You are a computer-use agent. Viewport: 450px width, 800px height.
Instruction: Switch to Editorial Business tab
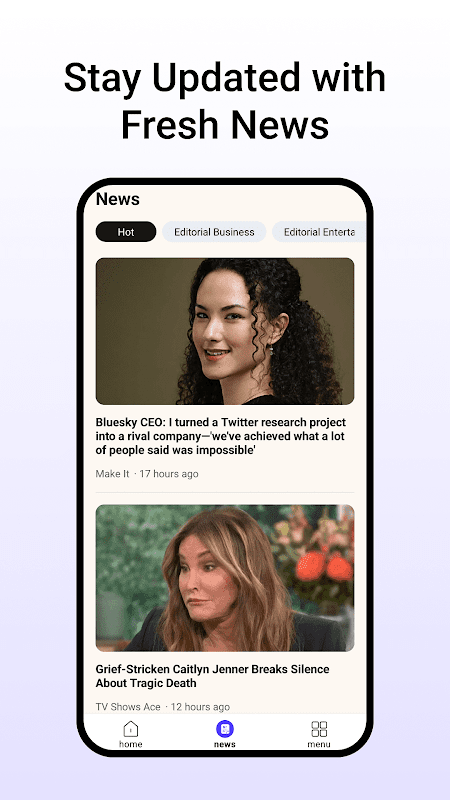click(214, 232)
